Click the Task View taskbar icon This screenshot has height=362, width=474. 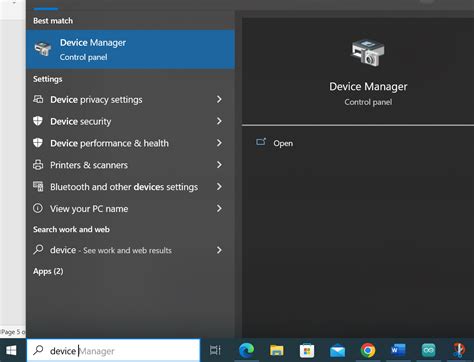point(215,350)
